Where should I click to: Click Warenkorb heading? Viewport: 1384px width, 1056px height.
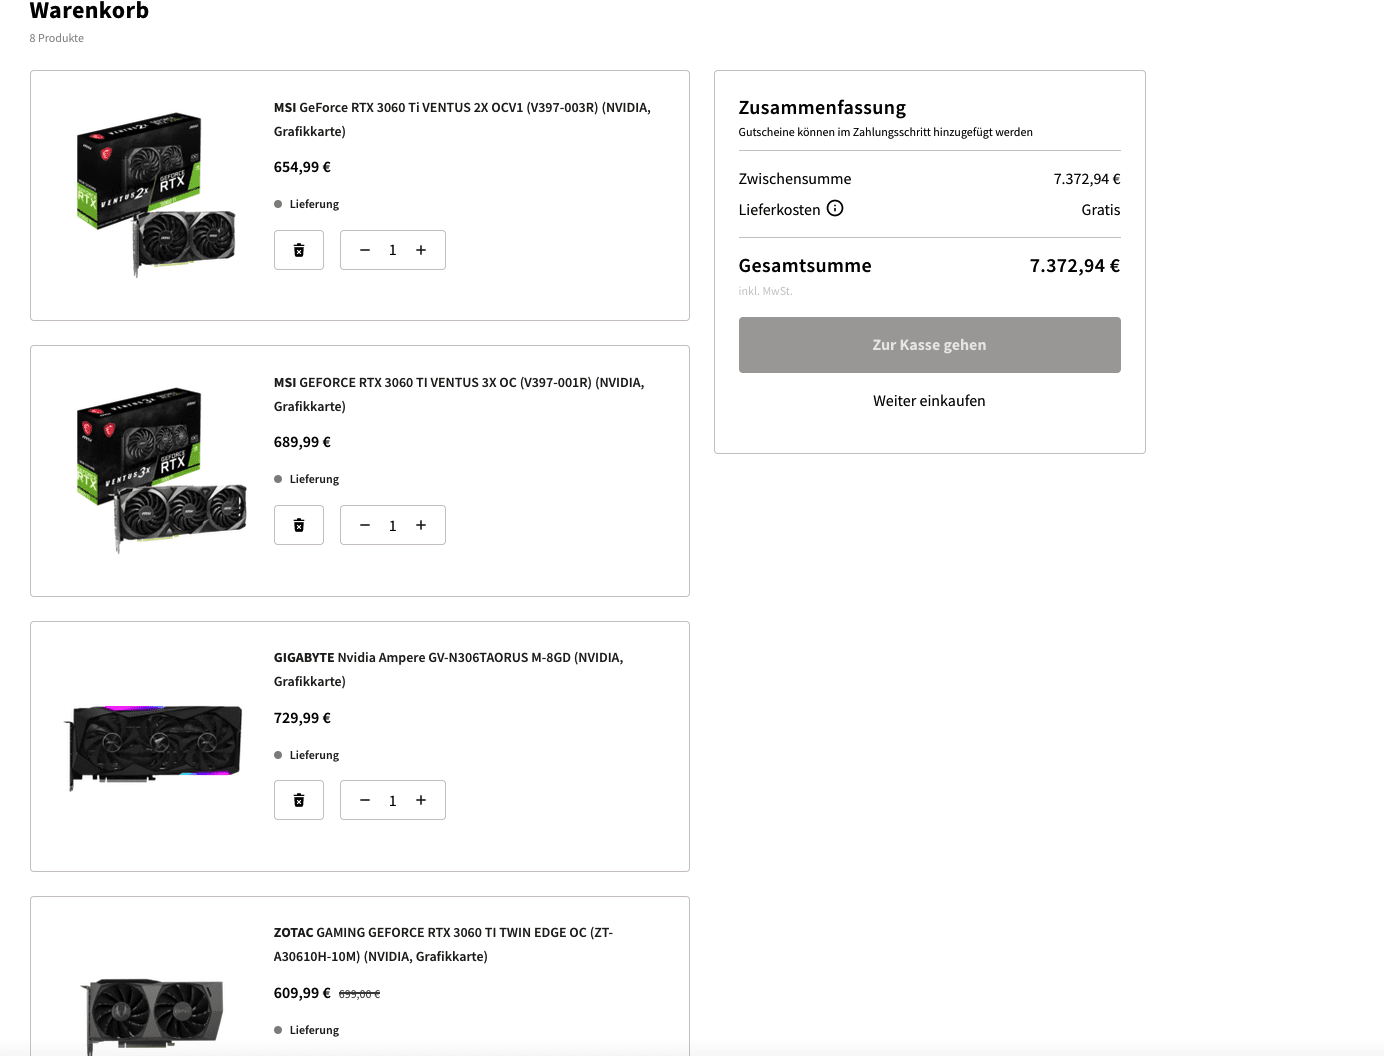click(89, 11)
